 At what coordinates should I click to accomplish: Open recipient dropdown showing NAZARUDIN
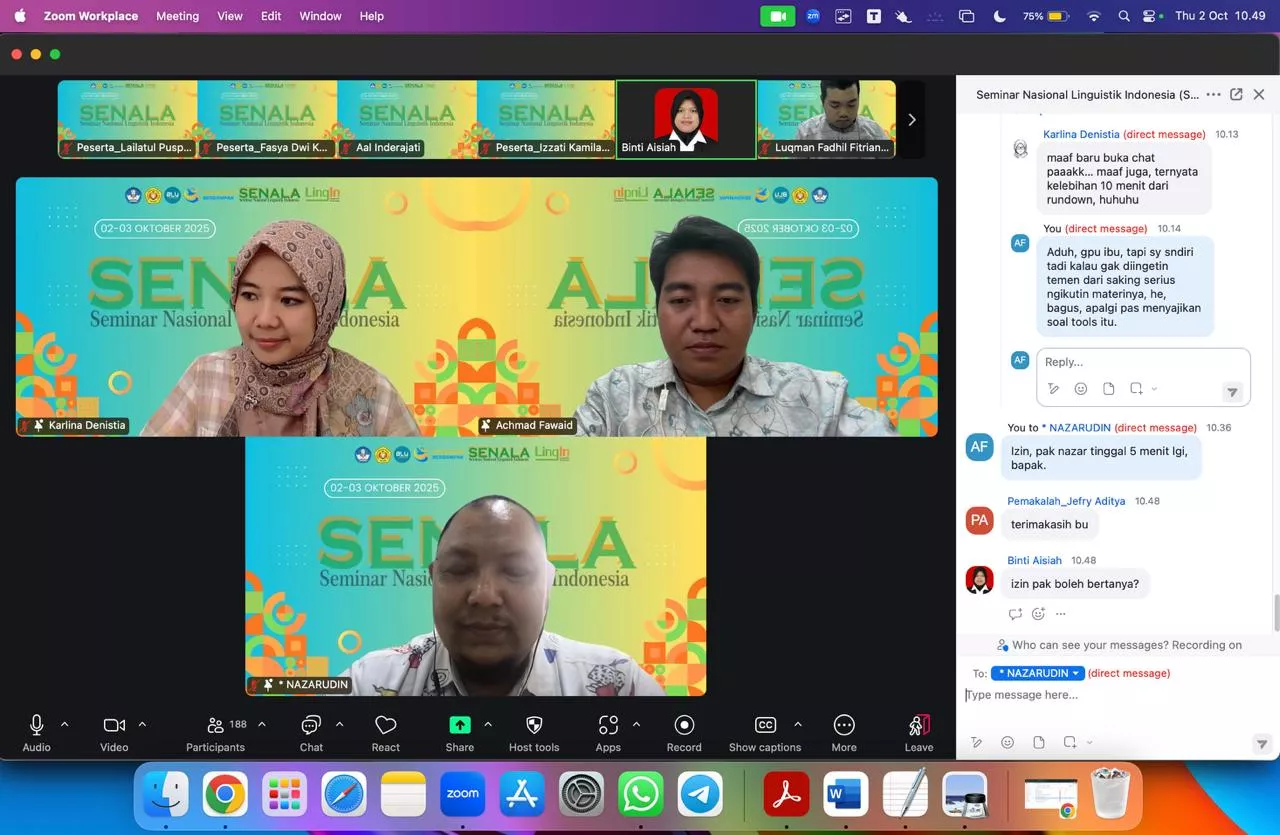click(x=1038, y=673)
